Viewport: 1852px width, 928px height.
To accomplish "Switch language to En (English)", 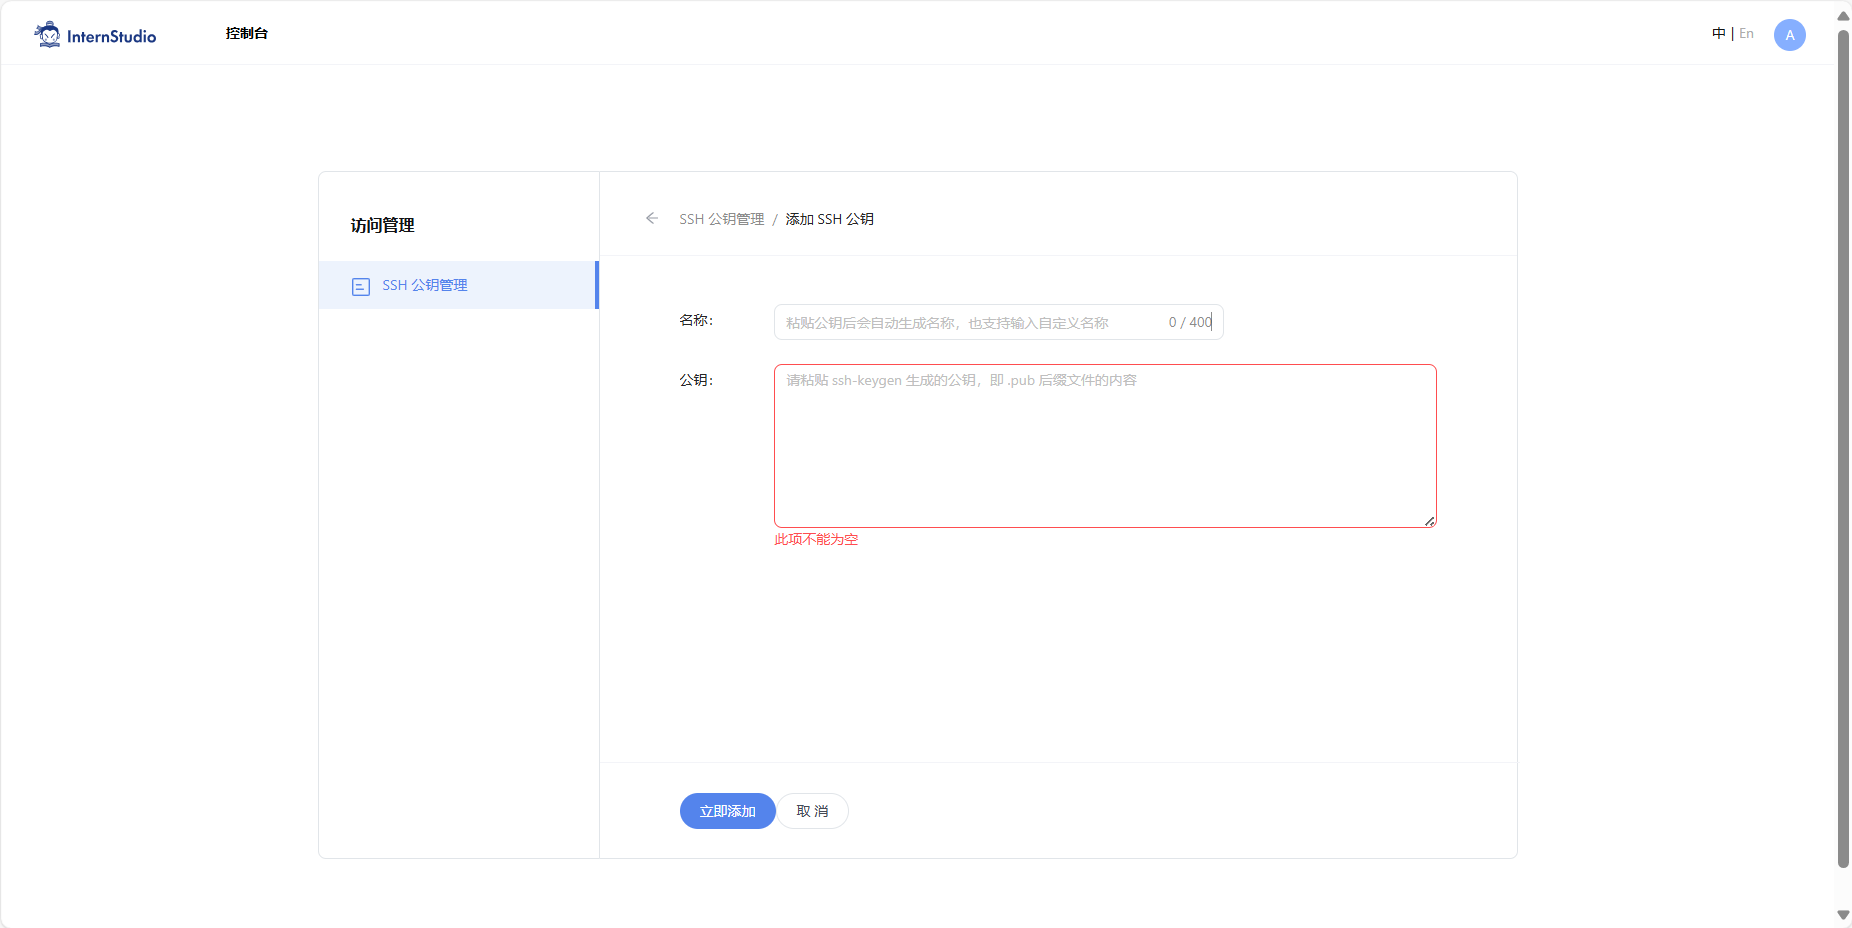I will [1746, 34].
